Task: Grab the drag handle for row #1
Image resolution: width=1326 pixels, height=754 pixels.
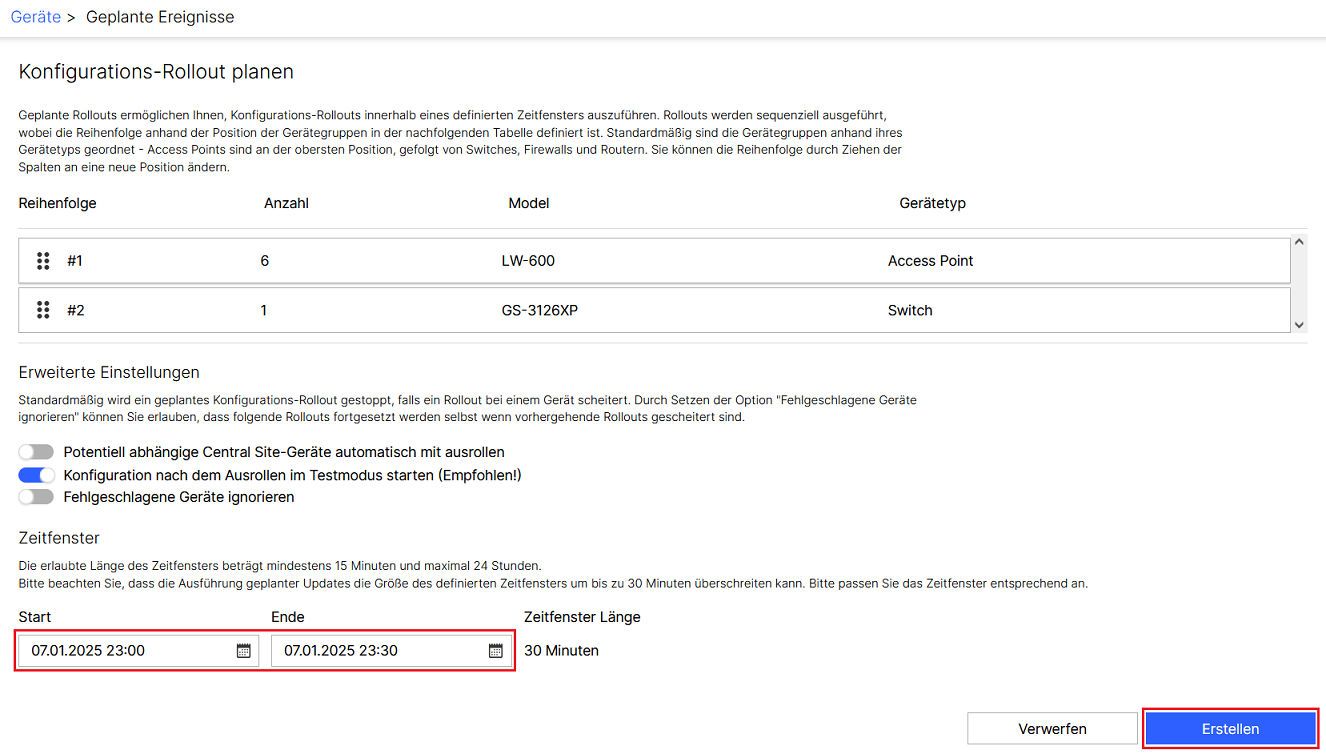Action: [43, 261]
